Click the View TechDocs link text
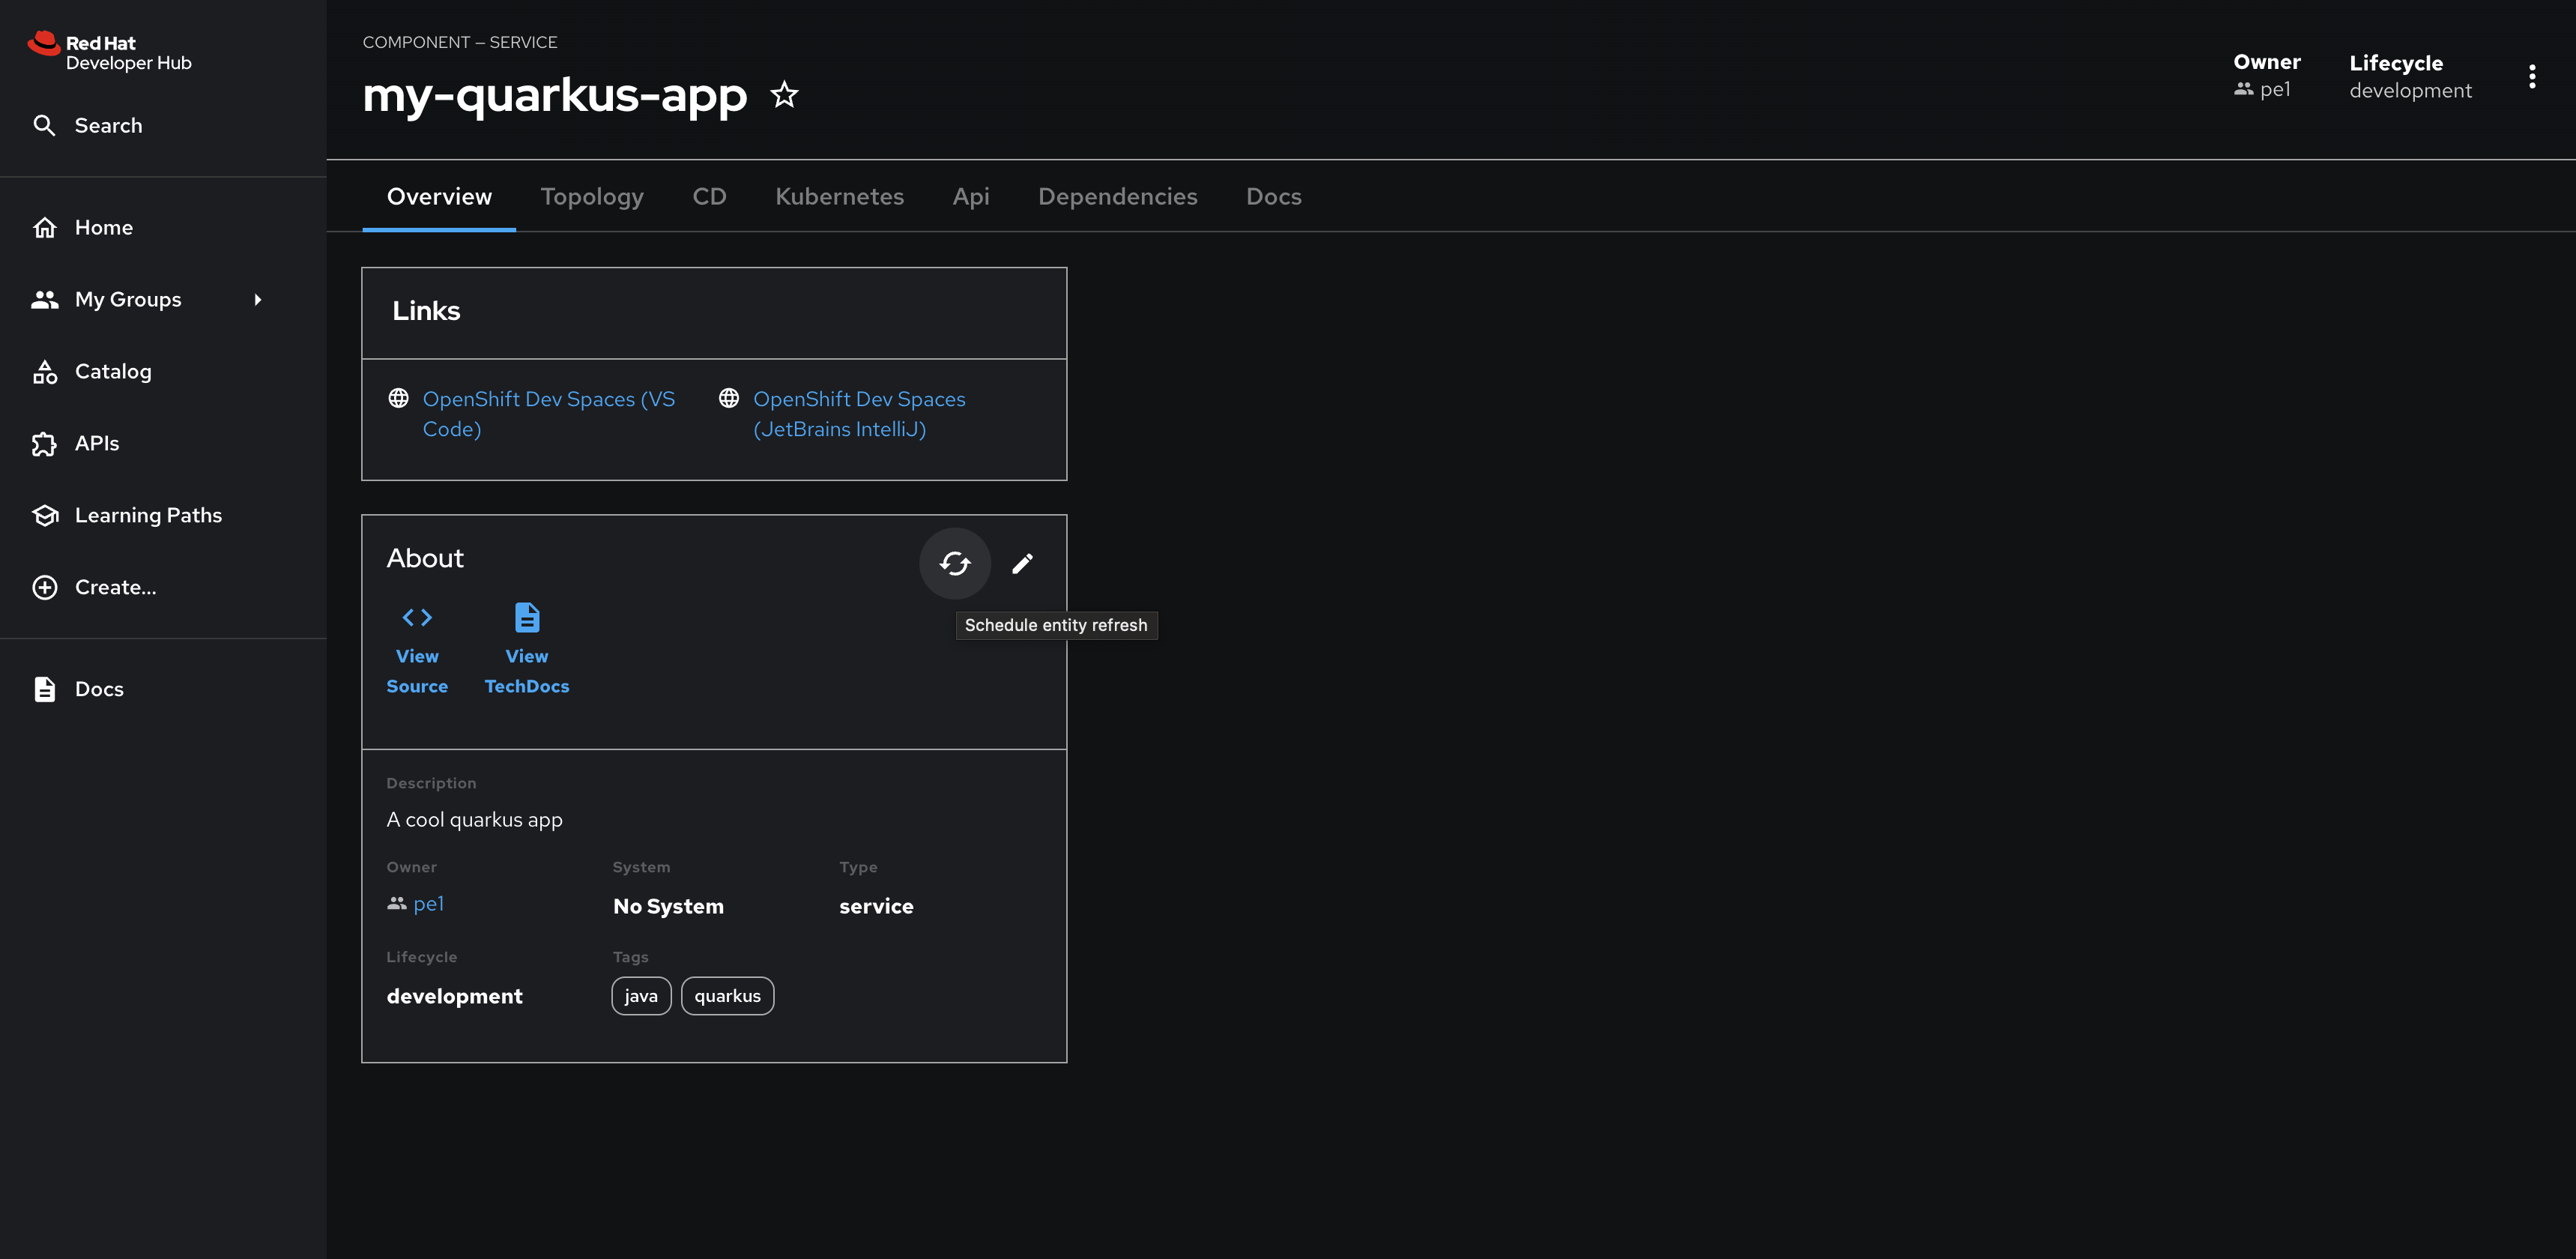The width and height of the screenshot is (2576, 1259). (x=527, y=671)
